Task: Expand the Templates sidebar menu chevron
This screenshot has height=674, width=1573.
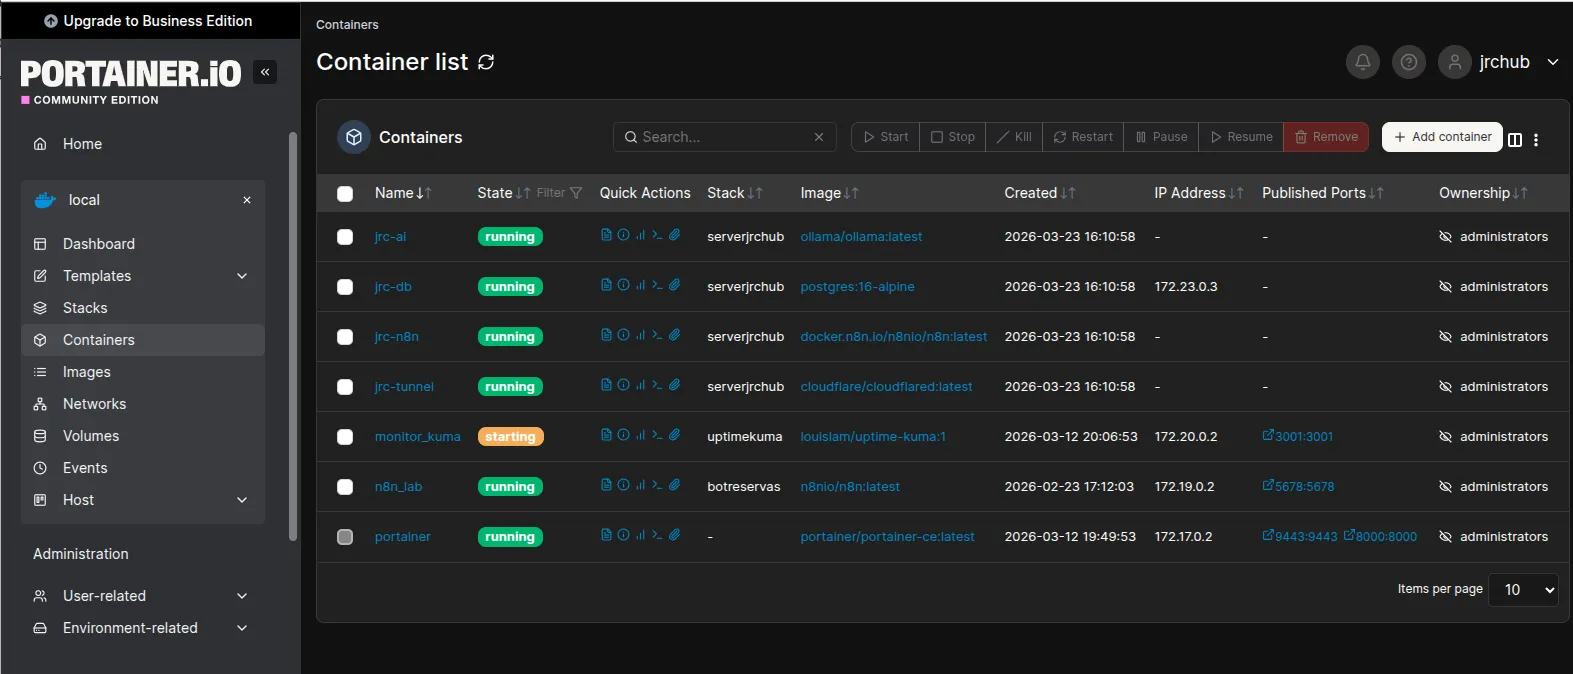Action: 242,276
